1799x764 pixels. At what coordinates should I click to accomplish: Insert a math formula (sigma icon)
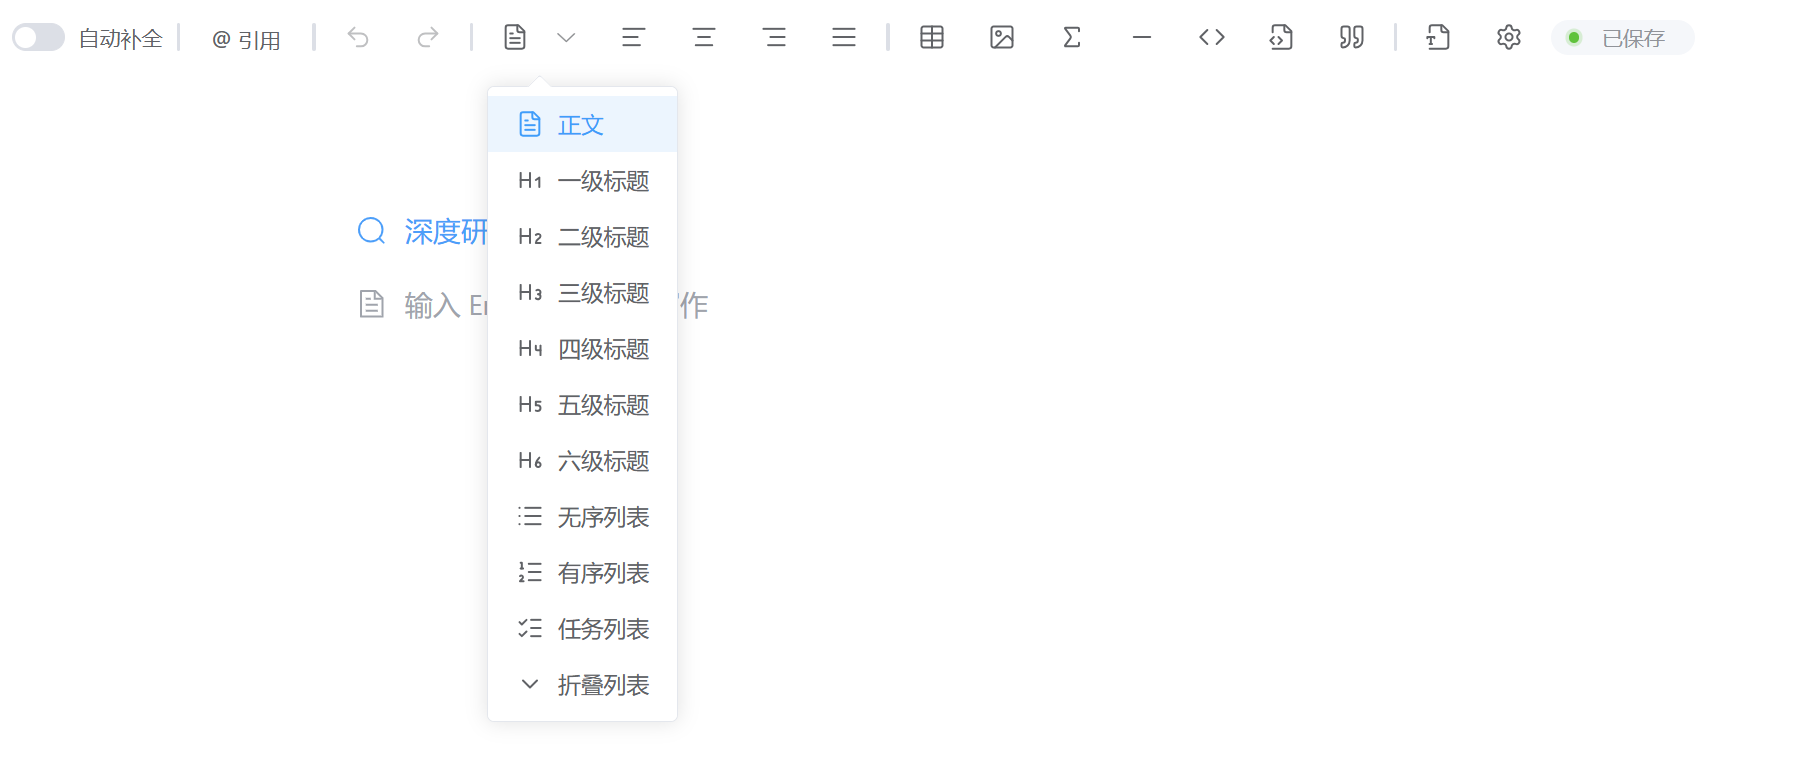pos(1072,38)
